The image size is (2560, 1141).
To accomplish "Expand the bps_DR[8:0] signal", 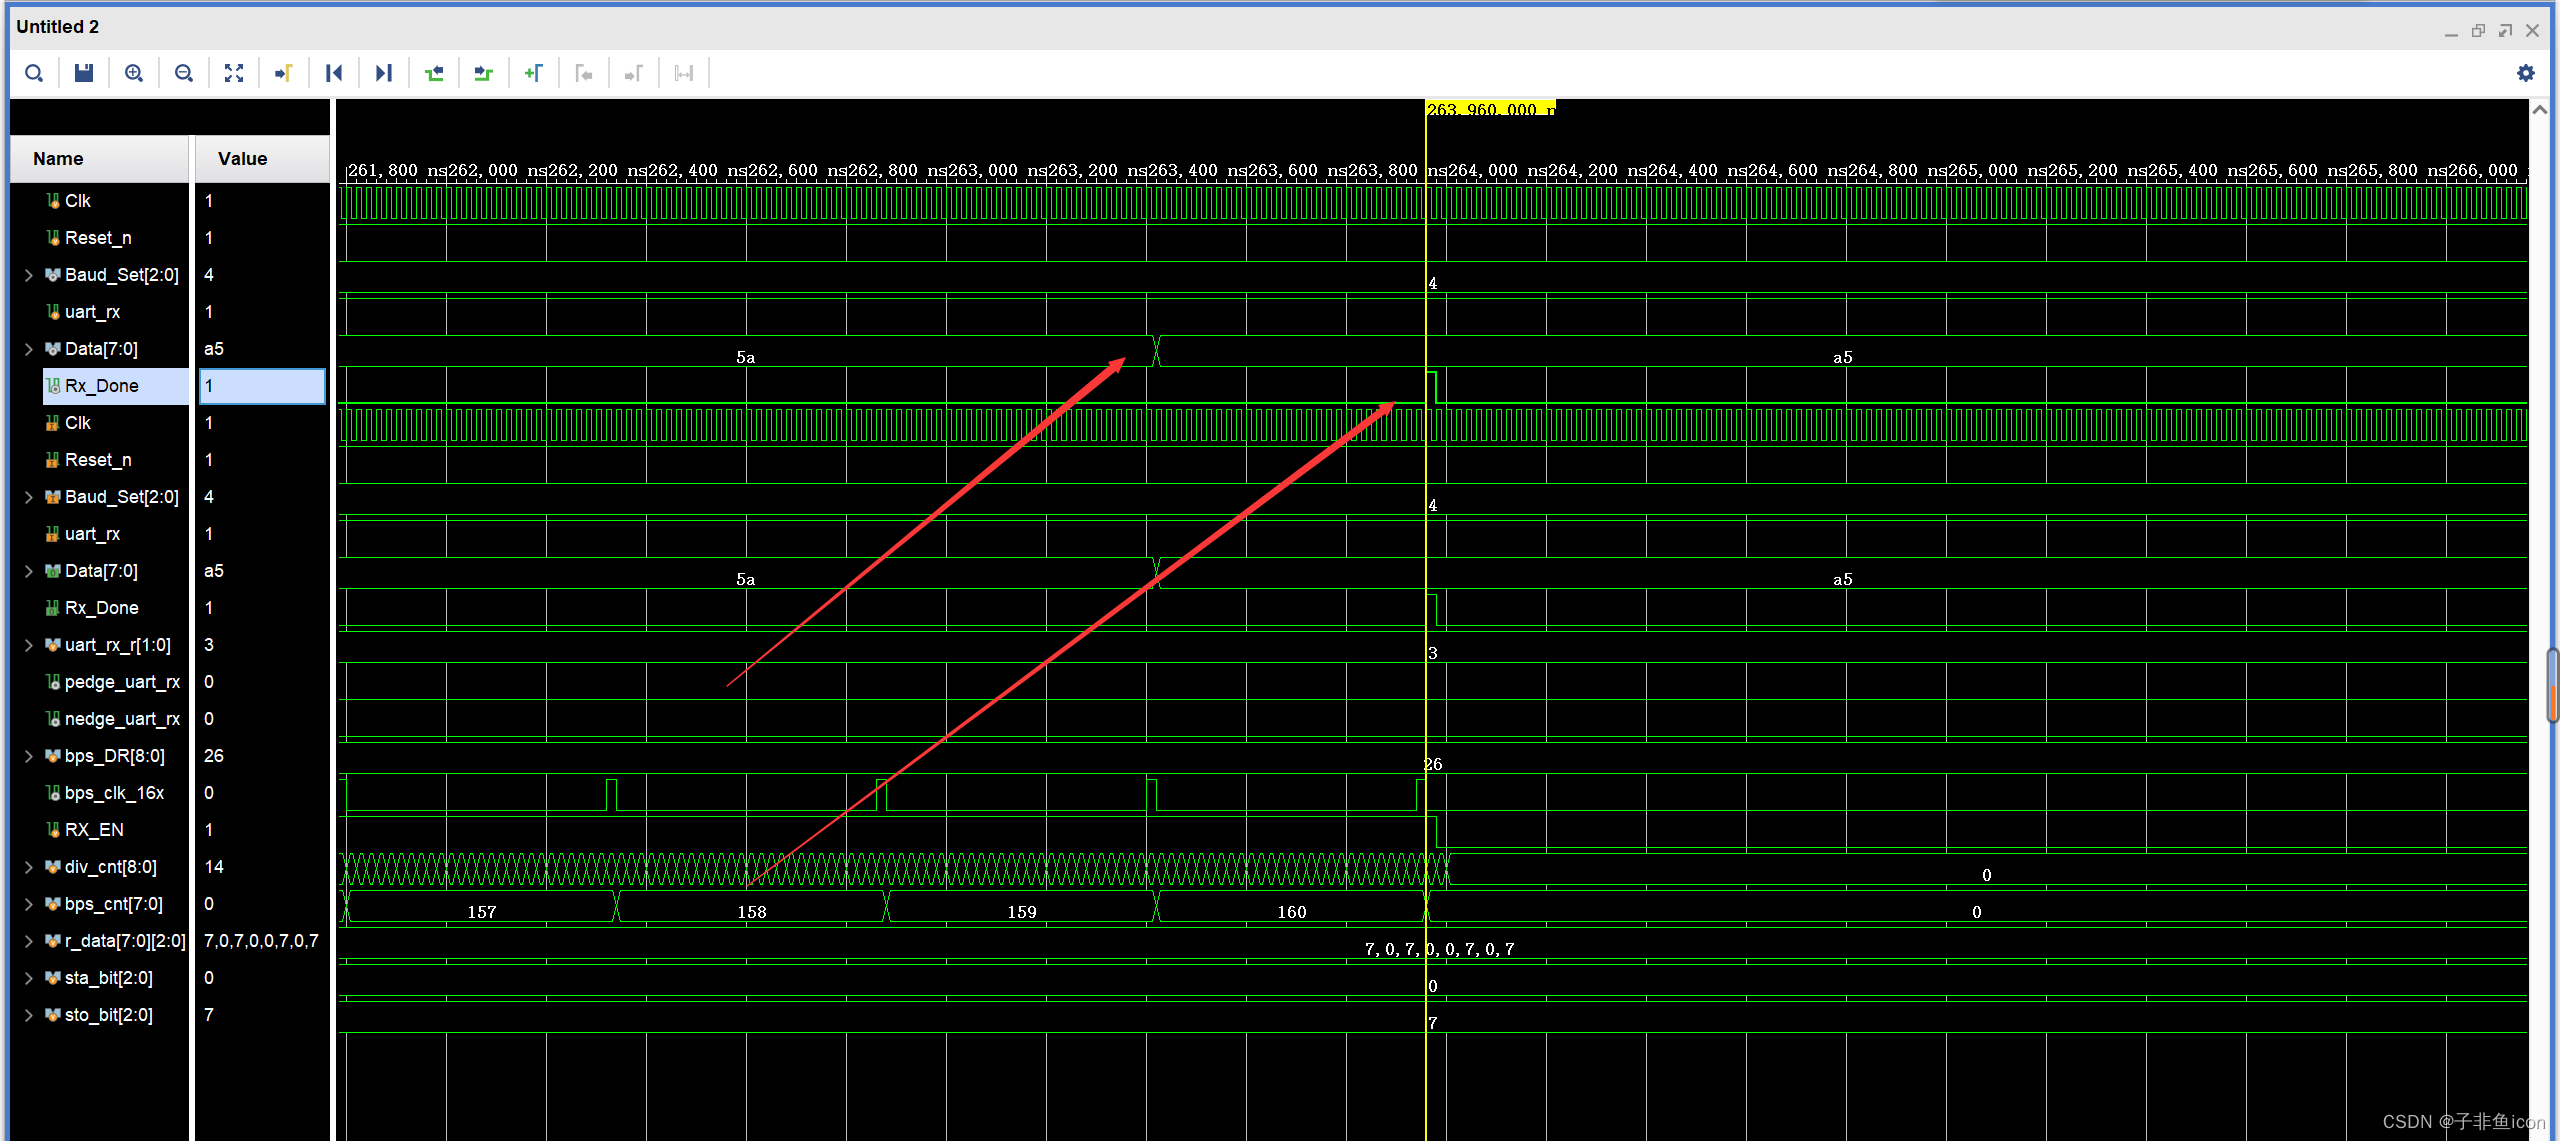I will (29, 756).
